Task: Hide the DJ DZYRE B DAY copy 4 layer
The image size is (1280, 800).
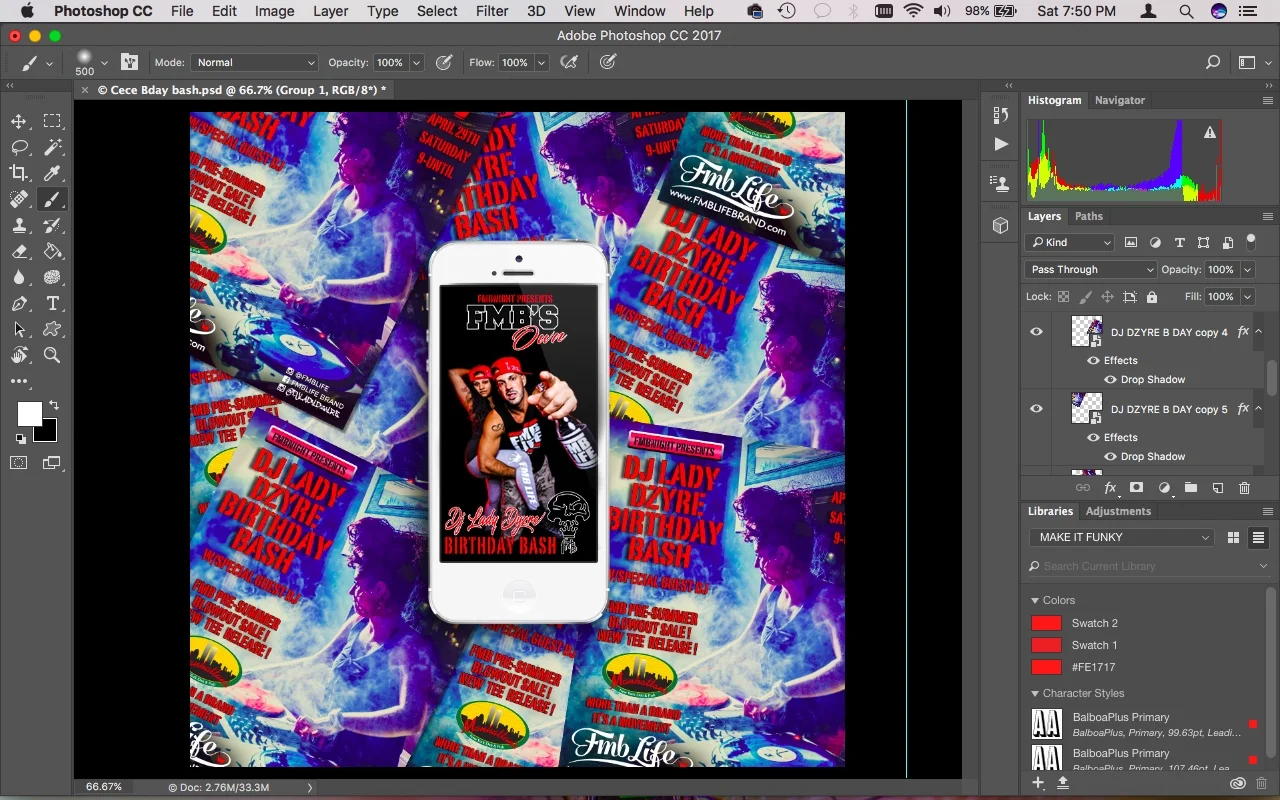Action: pyautogui.click(x=1036, y=332)
